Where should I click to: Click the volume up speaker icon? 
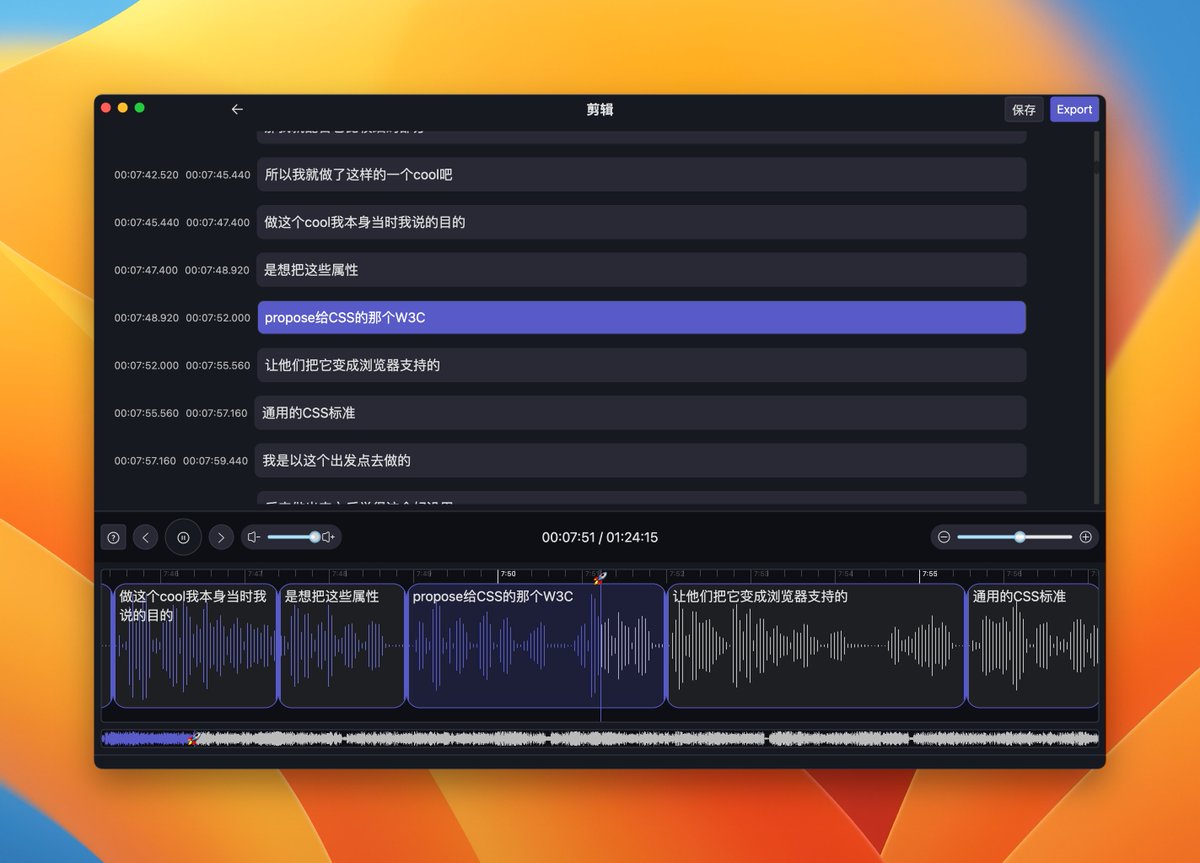click(329, 538)
